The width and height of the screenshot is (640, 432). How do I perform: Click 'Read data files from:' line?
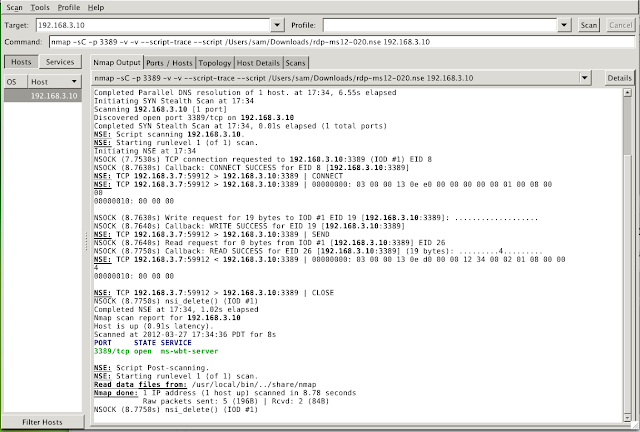point(205,384)
